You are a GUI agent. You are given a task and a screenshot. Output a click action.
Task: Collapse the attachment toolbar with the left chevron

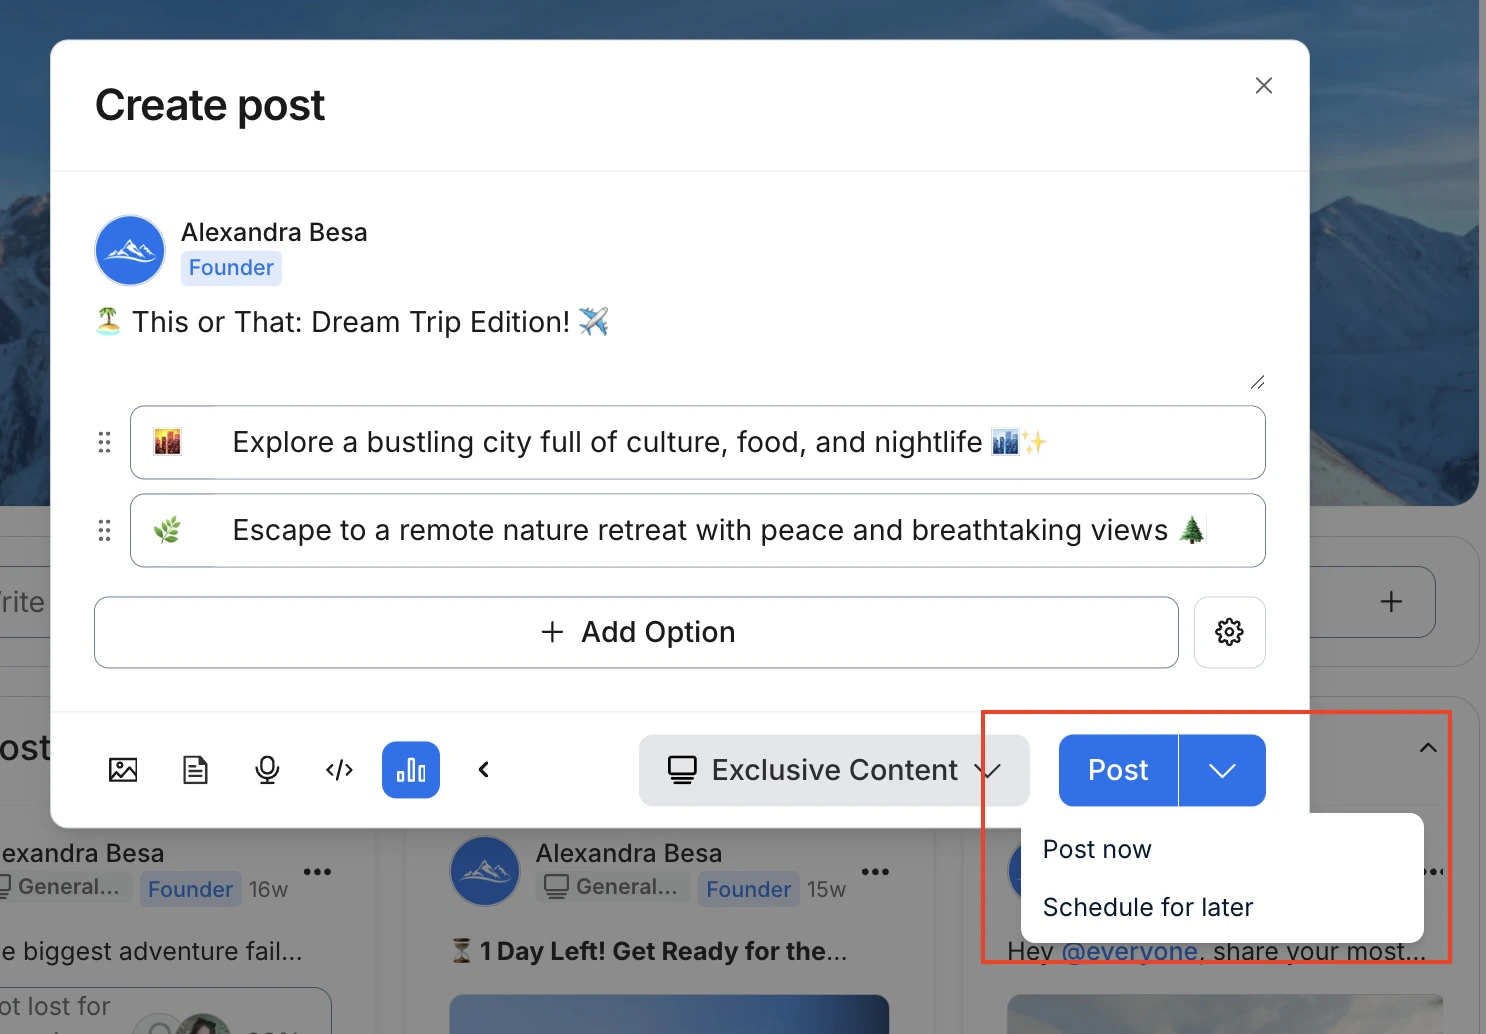click(x=483, y=770)
